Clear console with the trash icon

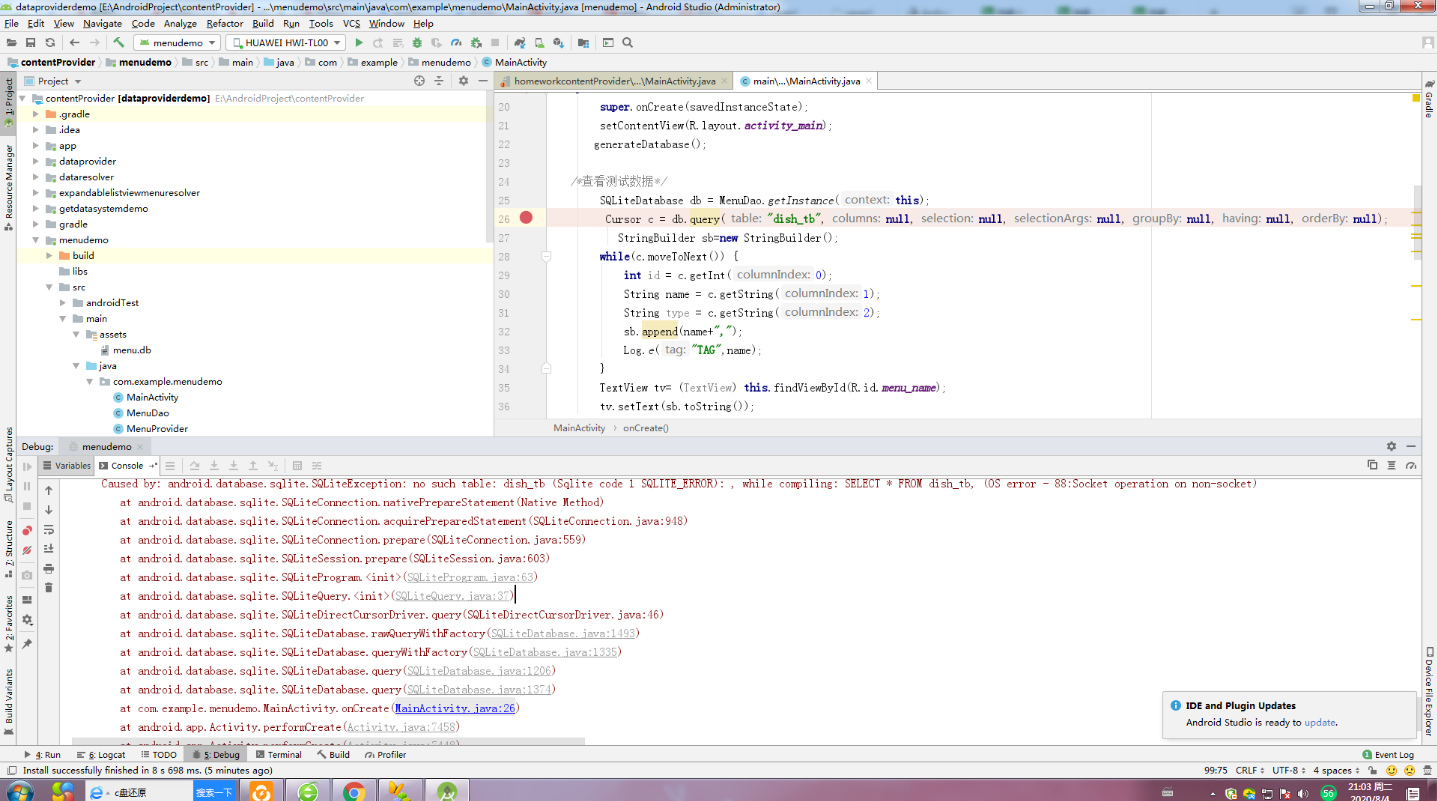(48, 587)
